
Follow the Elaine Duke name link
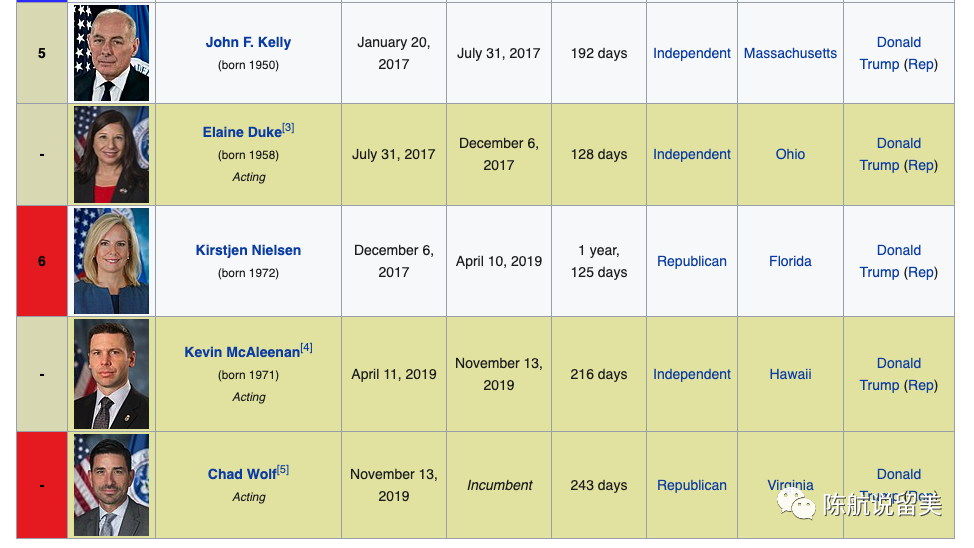point(242,133)
